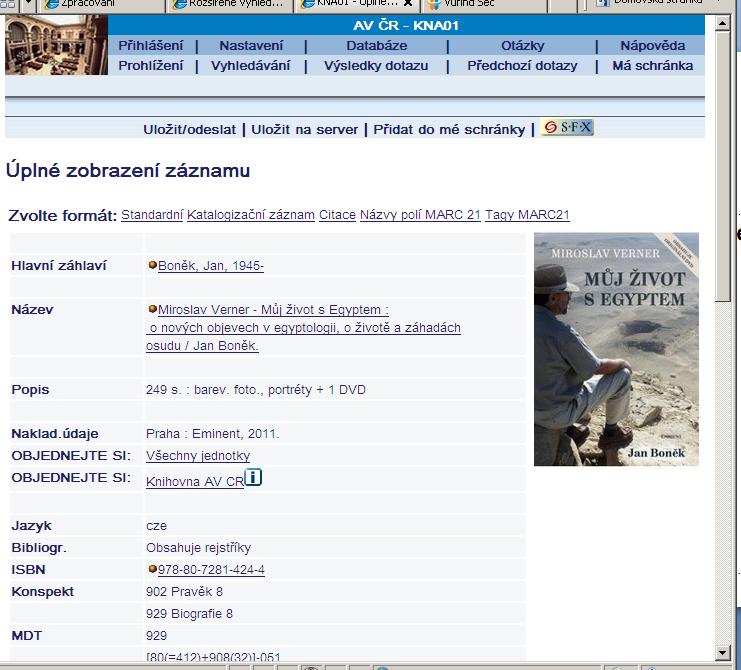Open the Přihlášení menu item
The image size is (741, 670).
151,45
